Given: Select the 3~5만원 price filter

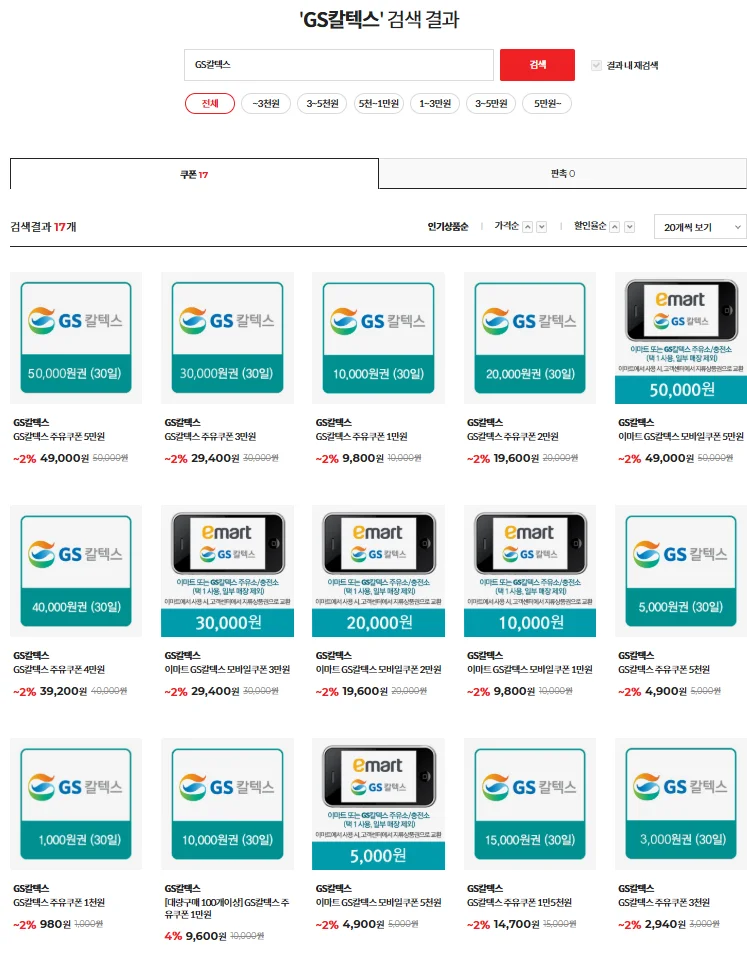Looking at the screenshot, I should point(491,103).
